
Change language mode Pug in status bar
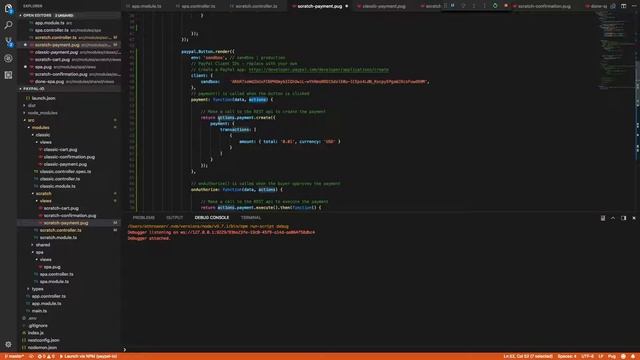(x=612, y=356)
